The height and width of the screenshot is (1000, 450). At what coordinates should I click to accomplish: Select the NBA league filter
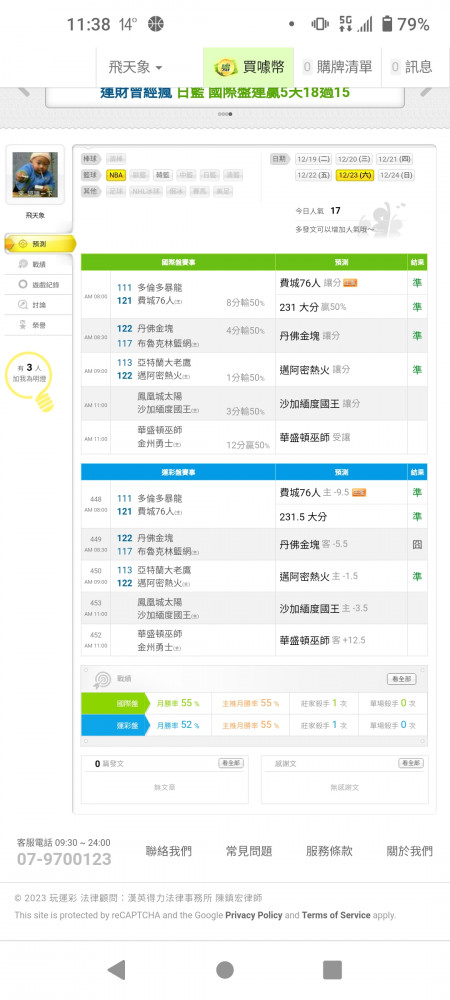(116, 175)
